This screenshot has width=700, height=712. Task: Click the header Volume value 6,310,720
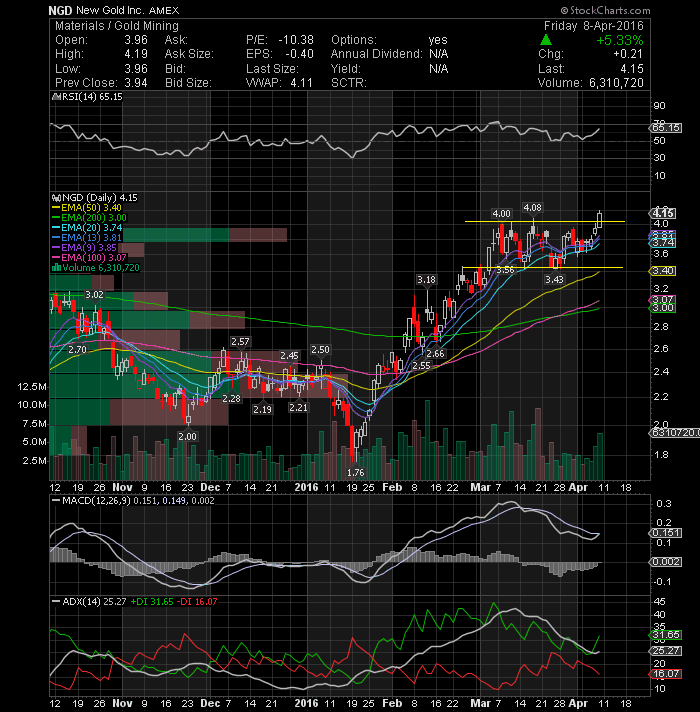pos(616,83)
